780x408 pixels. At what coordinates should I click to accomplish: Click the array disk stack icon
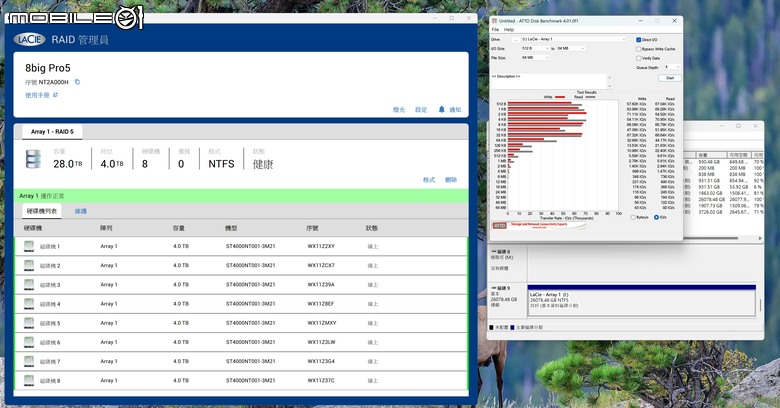33,159
